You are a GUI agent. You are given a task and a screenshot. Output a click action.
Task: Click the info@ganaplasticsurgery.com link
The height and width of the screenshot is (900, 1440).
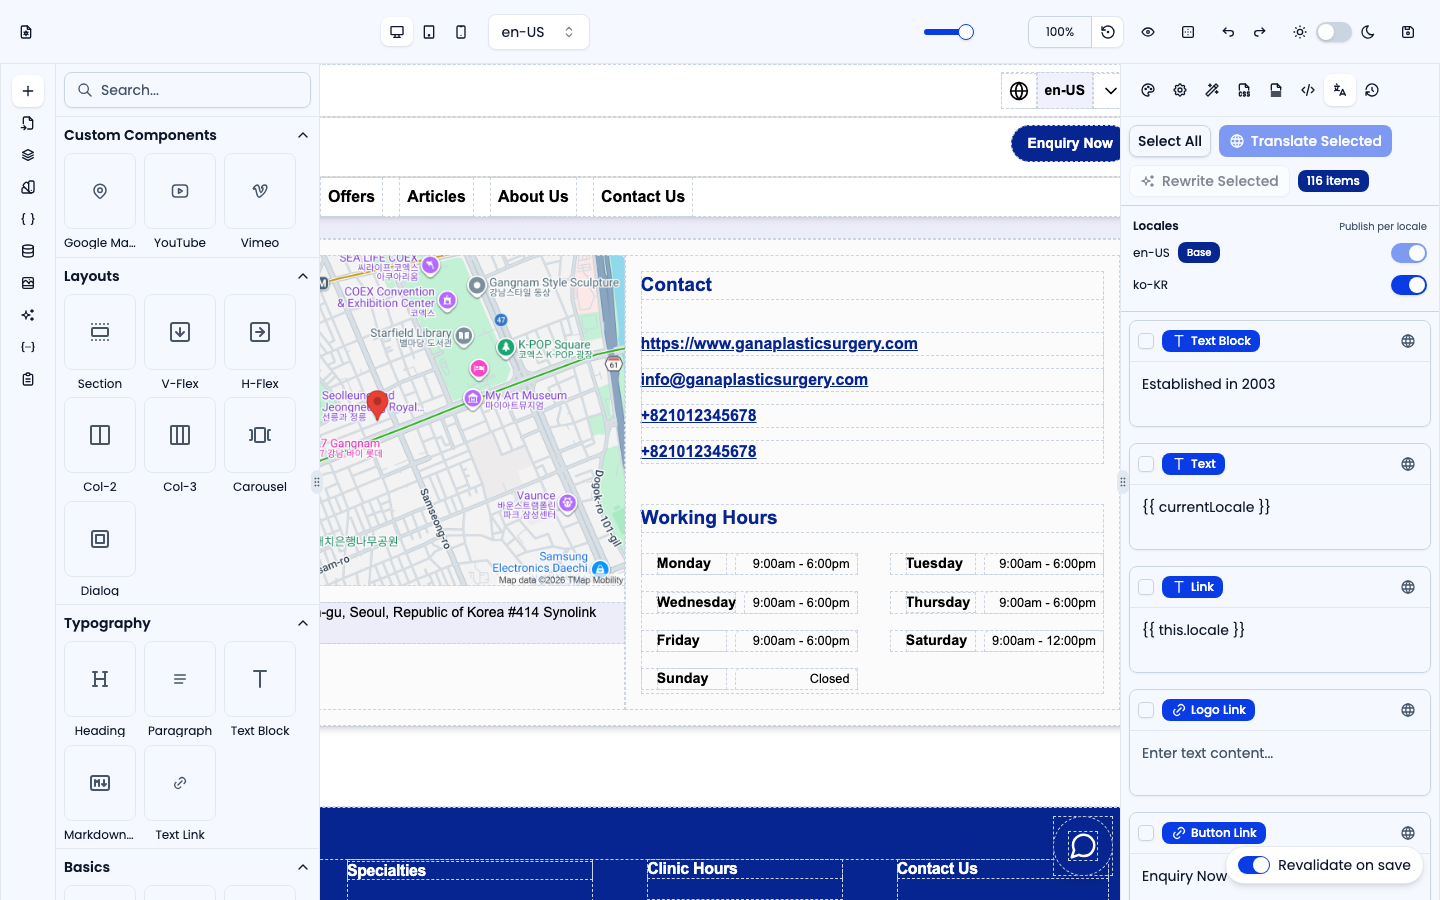754,380
